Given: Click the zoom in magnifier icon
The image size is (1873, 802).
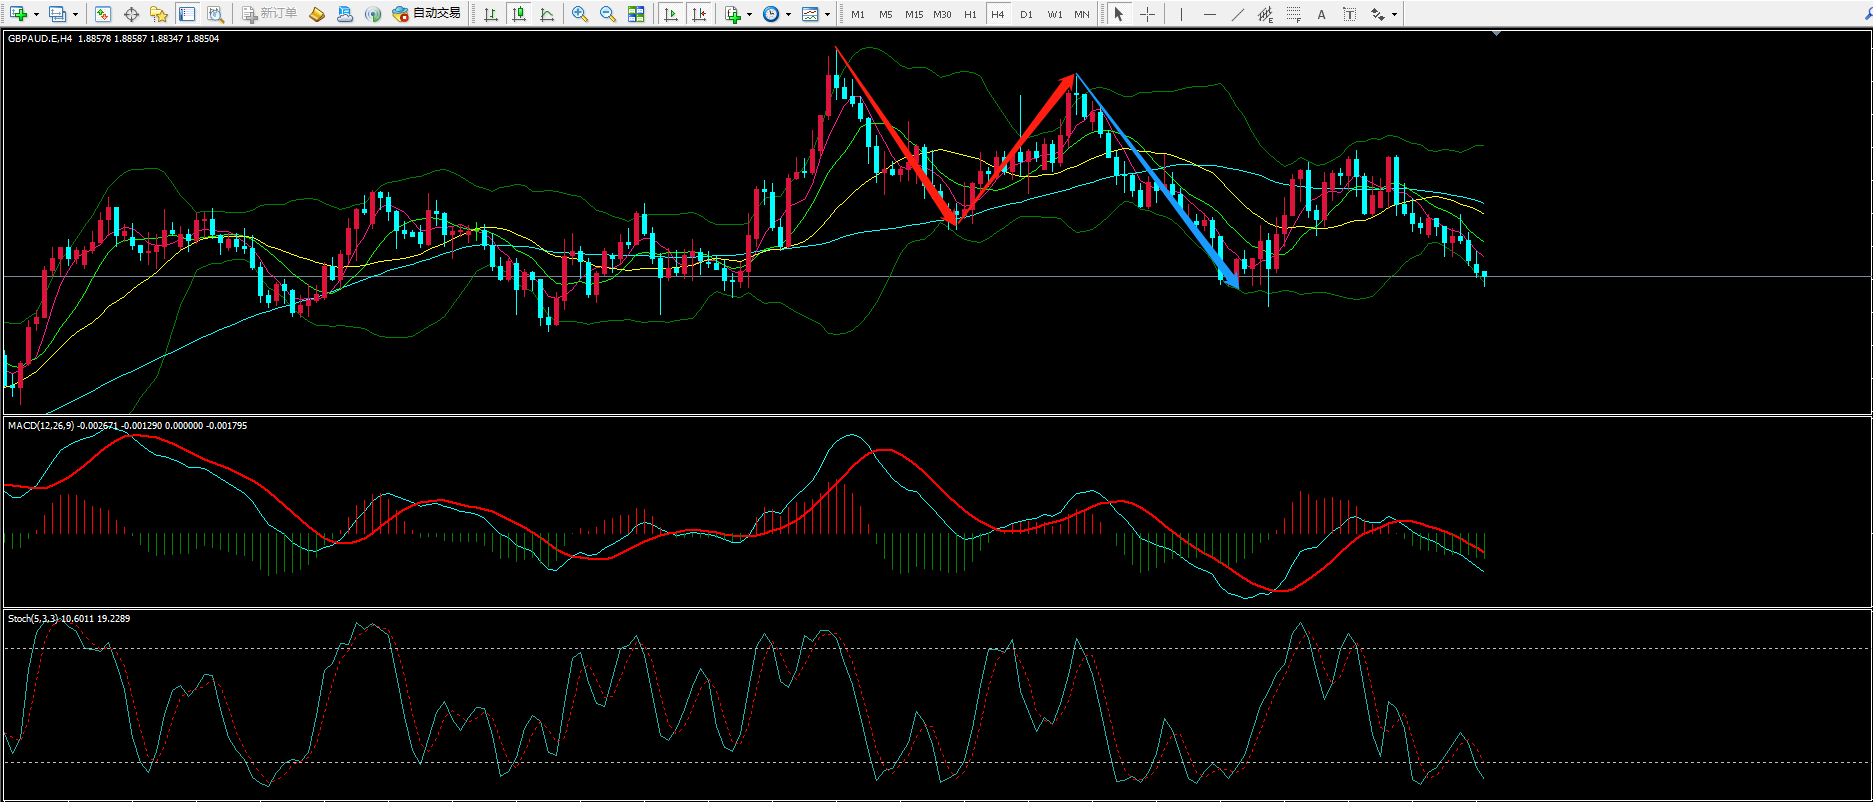Looking at the screenshot, I should [579, 14].
